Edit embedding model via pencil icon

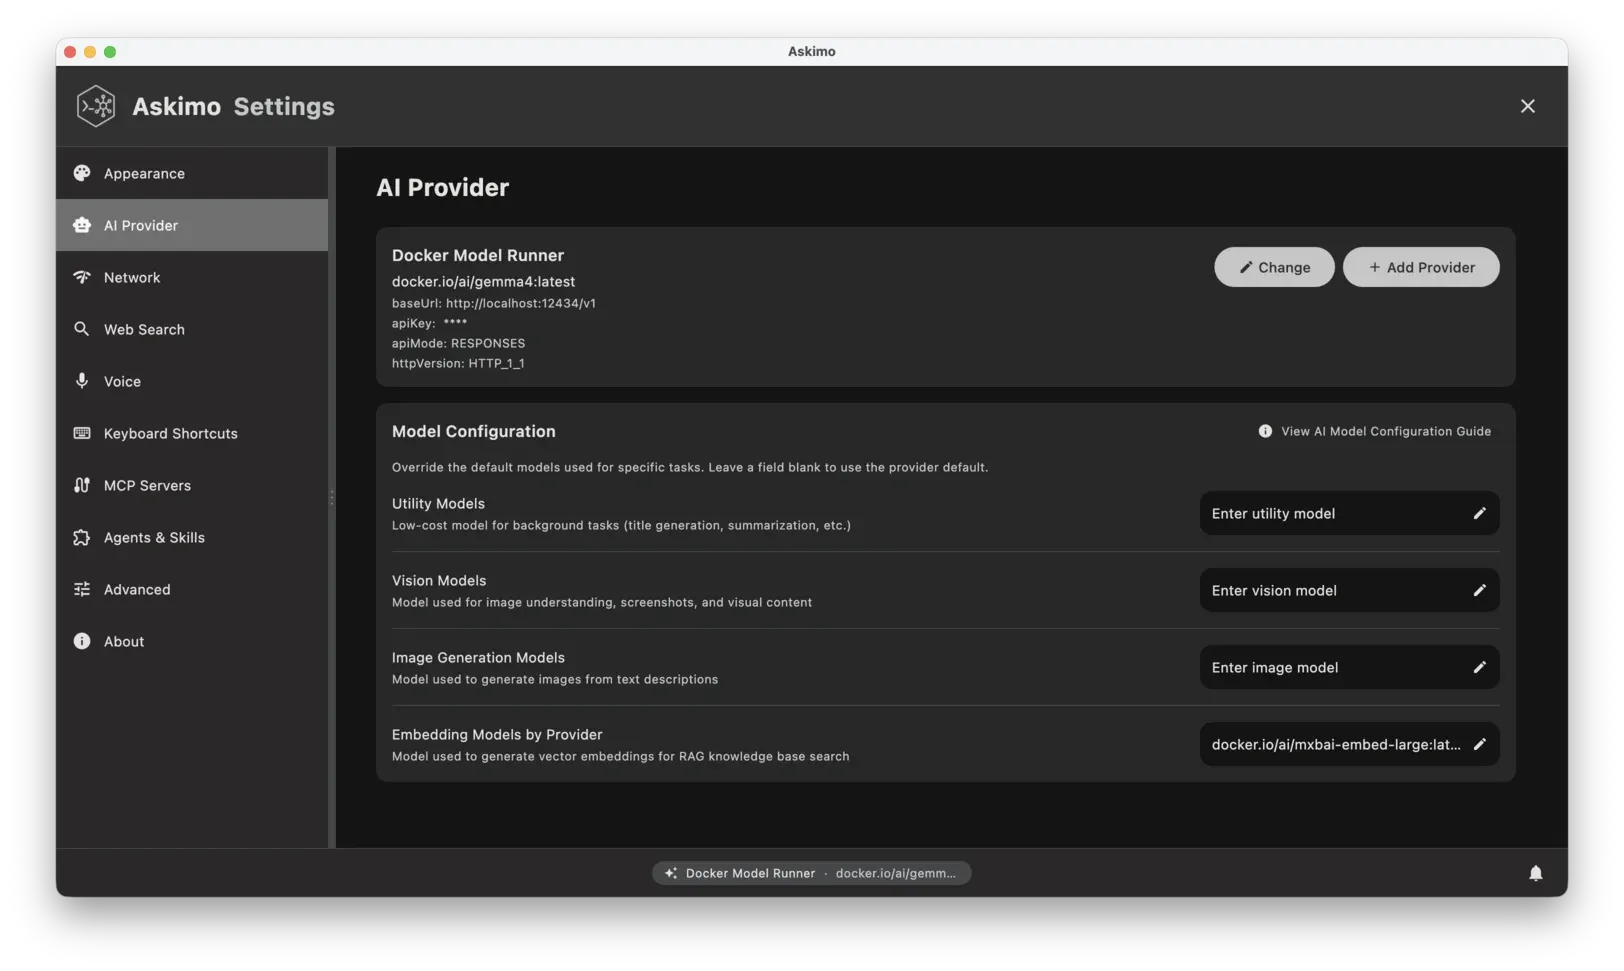1479,744
